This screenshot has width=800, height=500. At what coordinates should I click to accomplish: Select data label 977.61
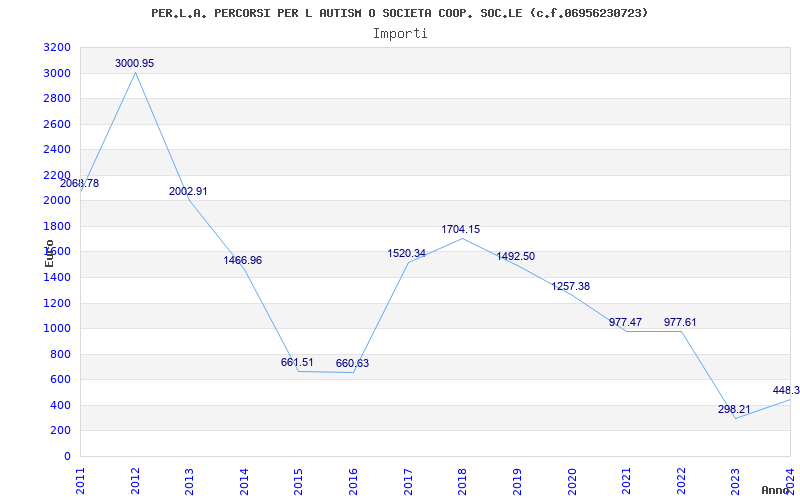coord(680,322)
